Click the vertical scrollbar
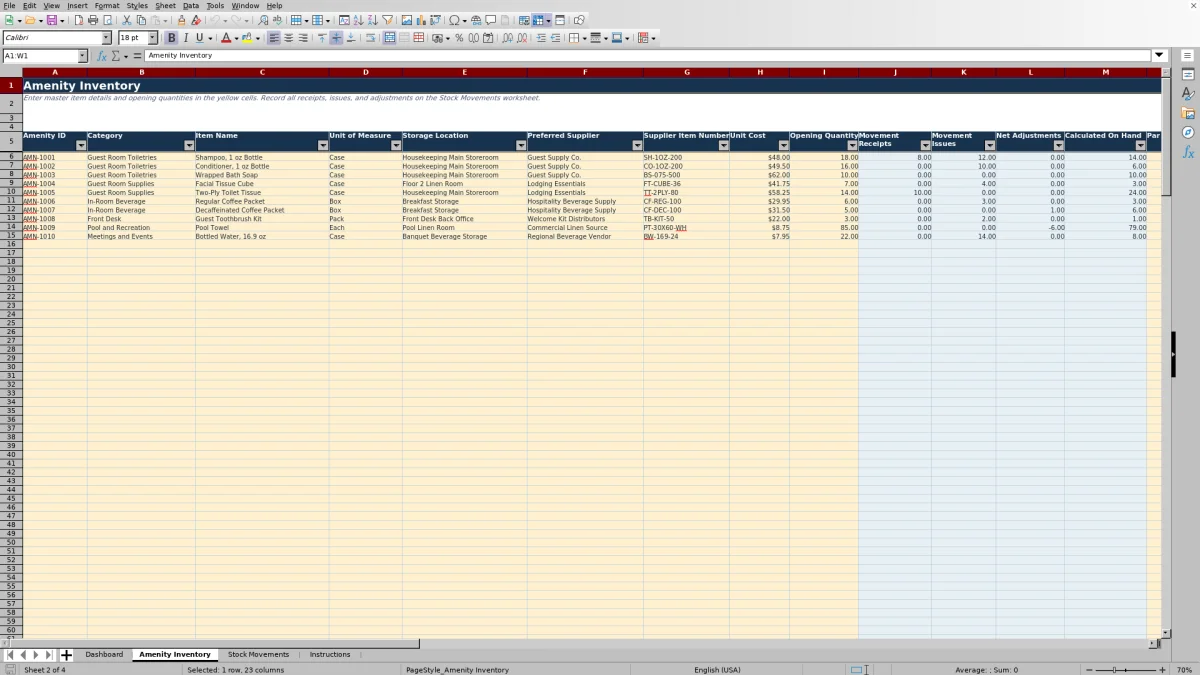The width and height of the screenshot is (1200, 675). 1166,355
